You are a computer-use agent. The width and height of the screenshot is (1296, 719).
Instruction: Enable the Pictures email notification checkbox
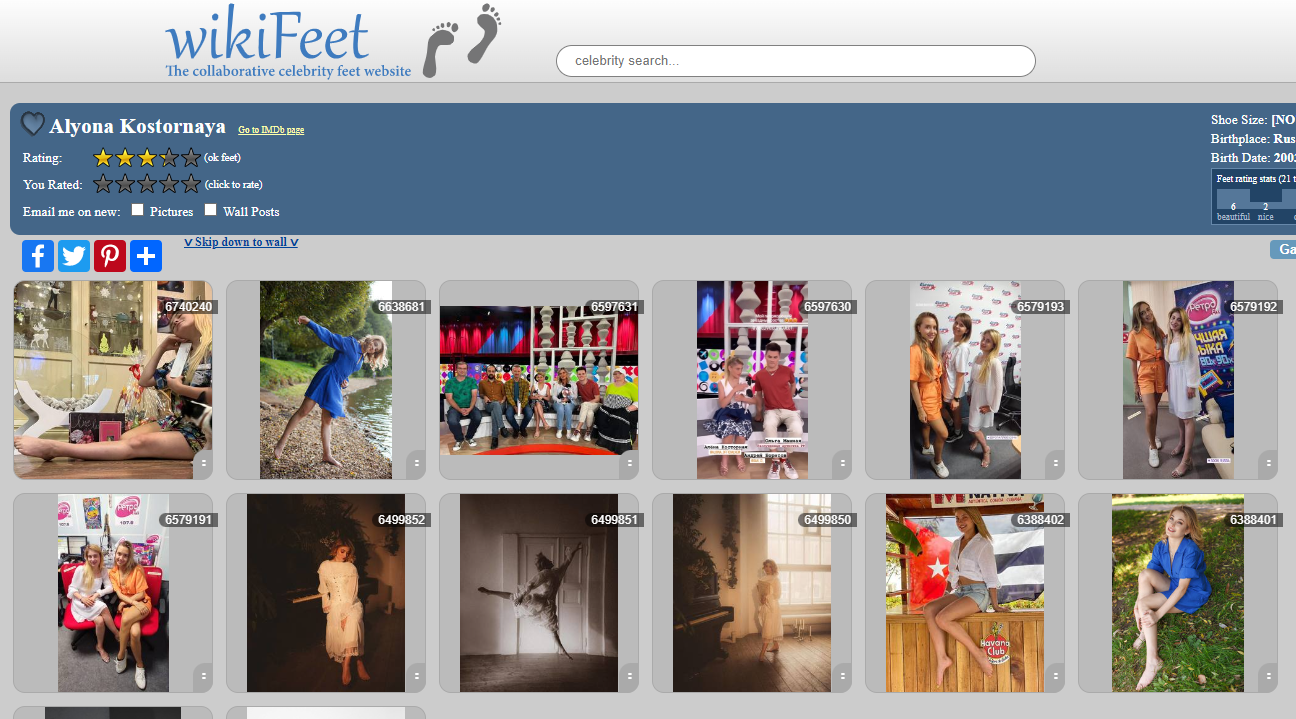click(x=138, y=210)
